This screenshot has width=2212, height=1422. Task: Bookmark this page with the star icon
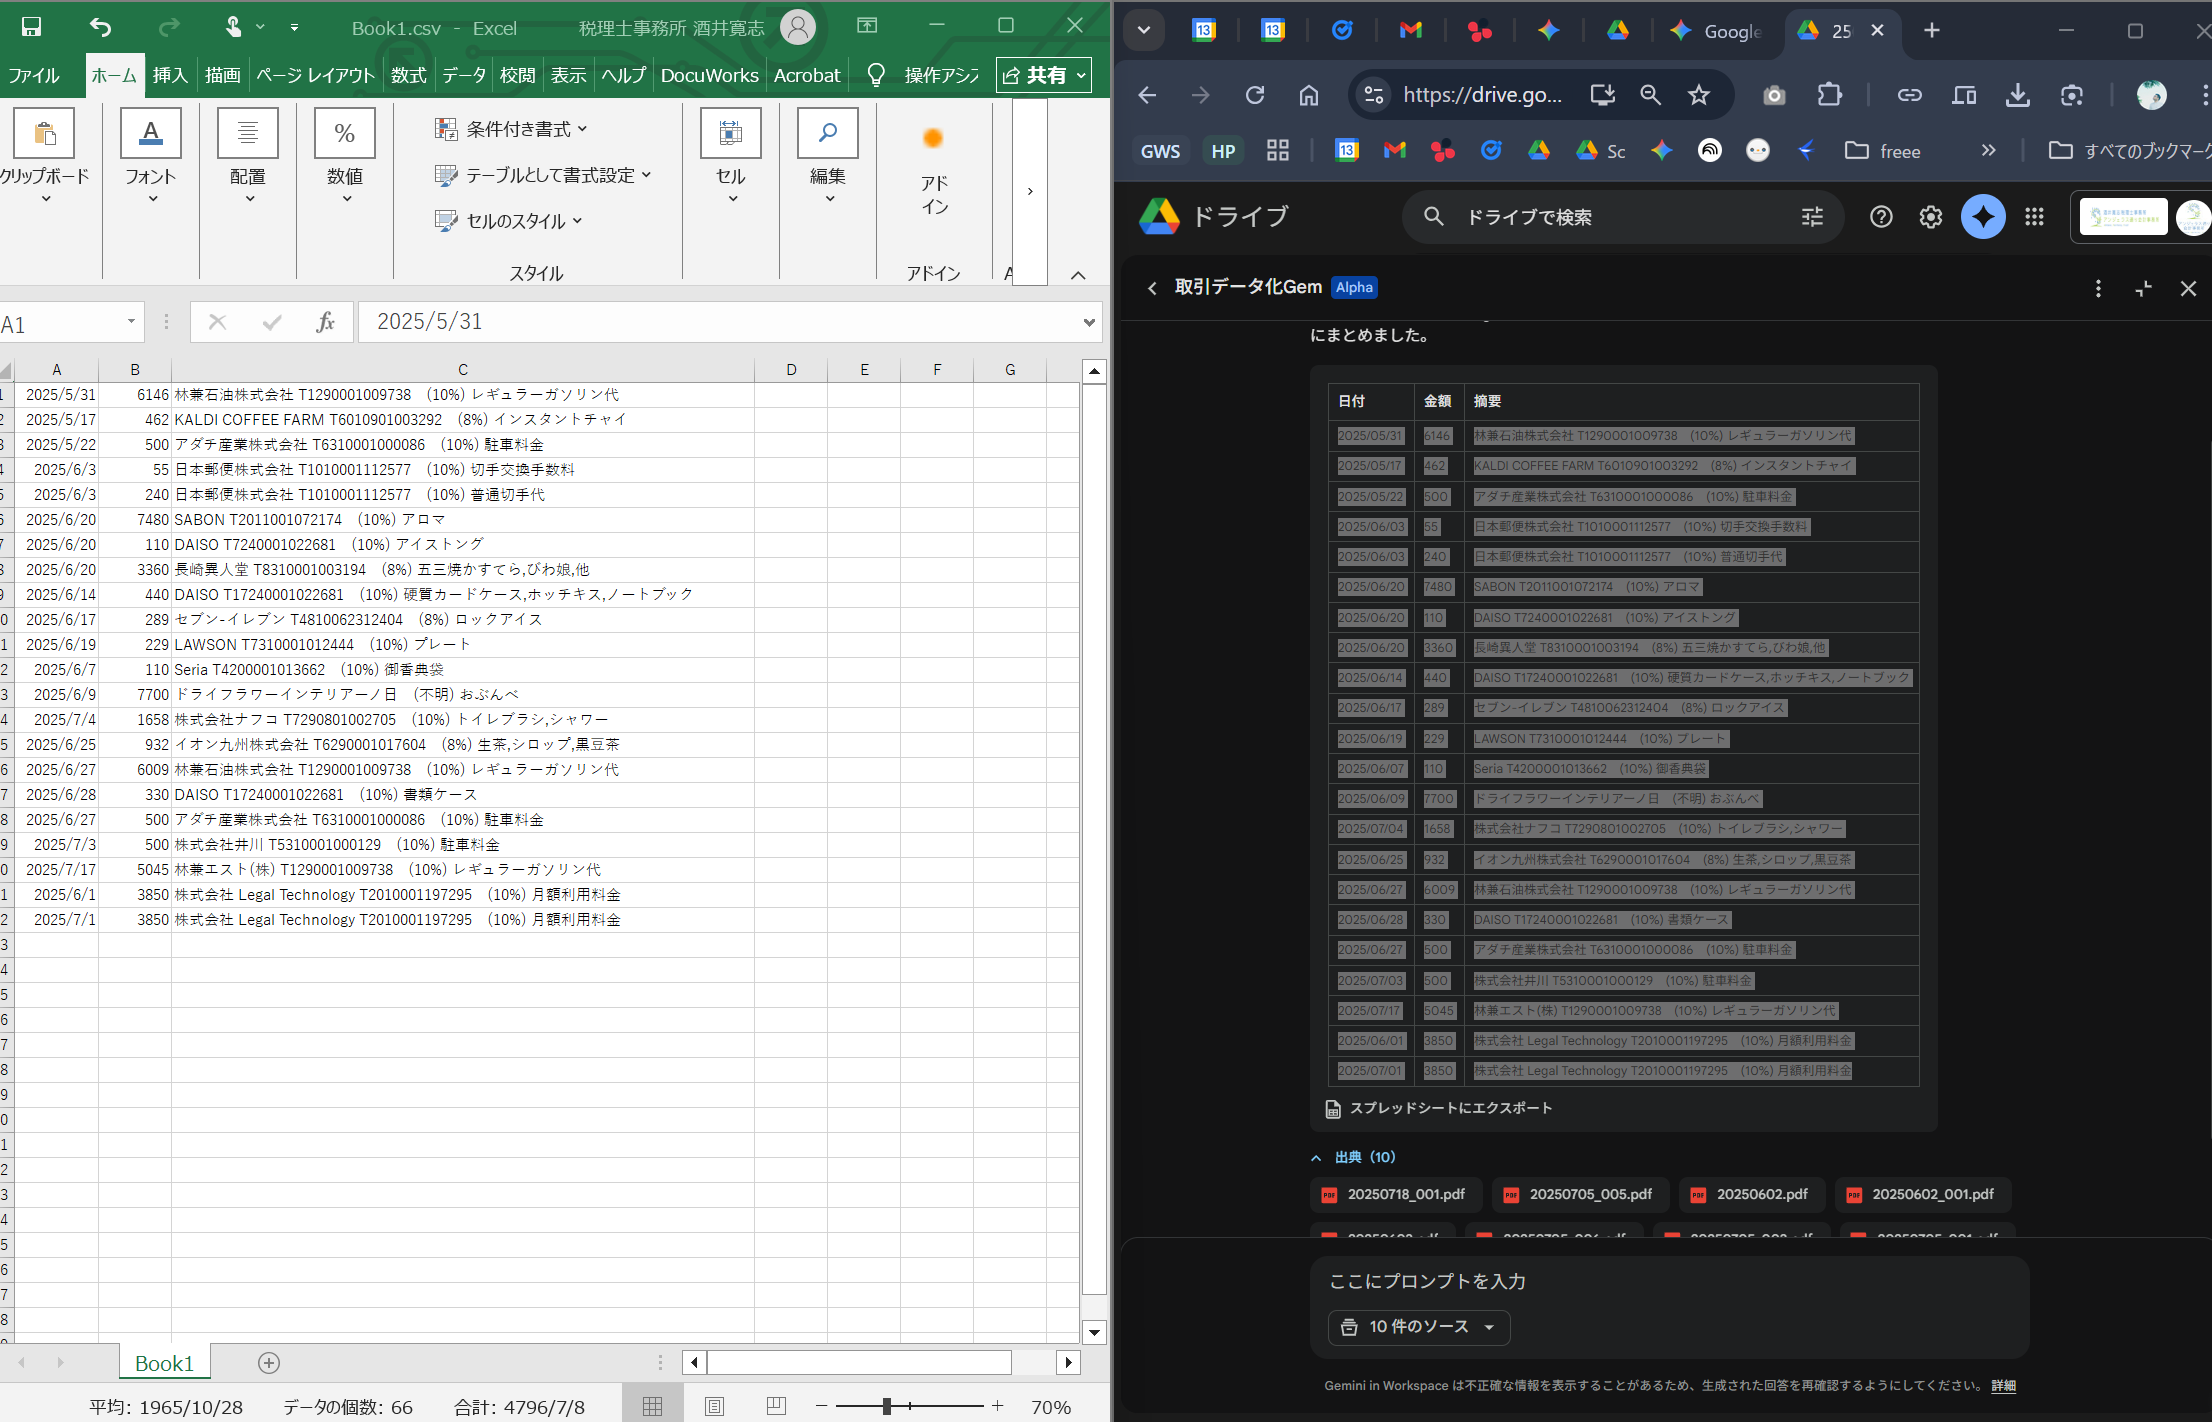1699,95
